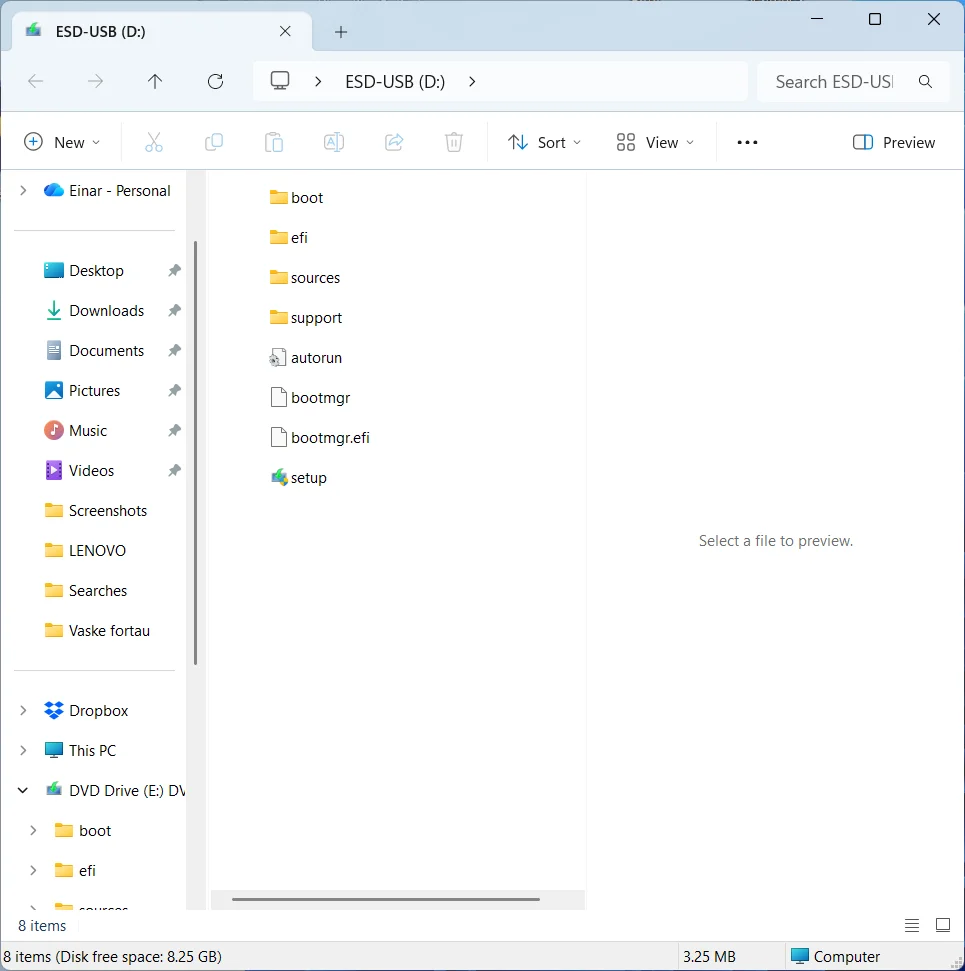Unpin Downloads using its pin icon

click(174, 310)
